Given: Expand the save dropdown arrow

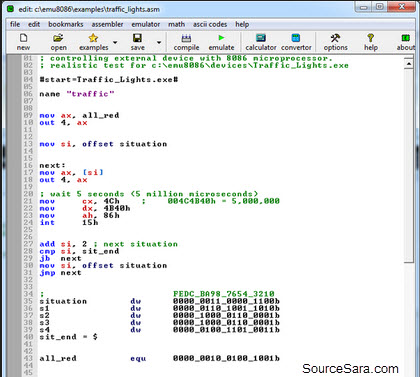Looking at the screenshot, I should tap(159, 42).
